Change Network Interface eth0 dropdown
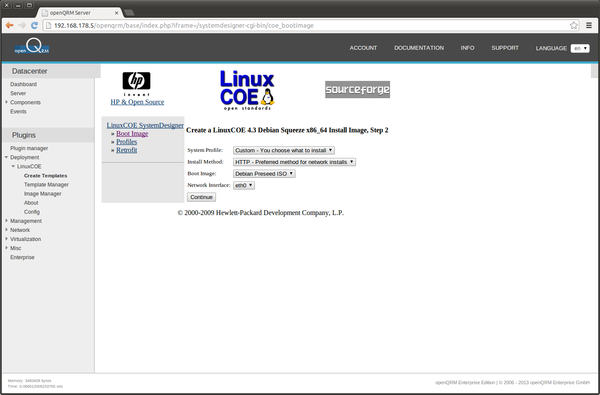This screenshot has width=600, height=395. point(244,185)
